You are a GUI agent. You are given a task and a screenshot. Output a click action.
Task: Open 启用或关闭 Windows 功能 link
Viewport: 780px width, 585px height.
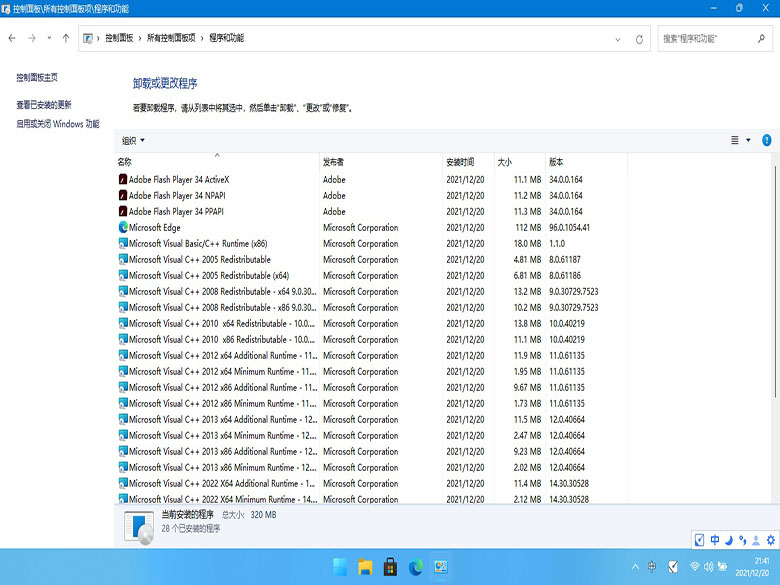tap(58, 124)
